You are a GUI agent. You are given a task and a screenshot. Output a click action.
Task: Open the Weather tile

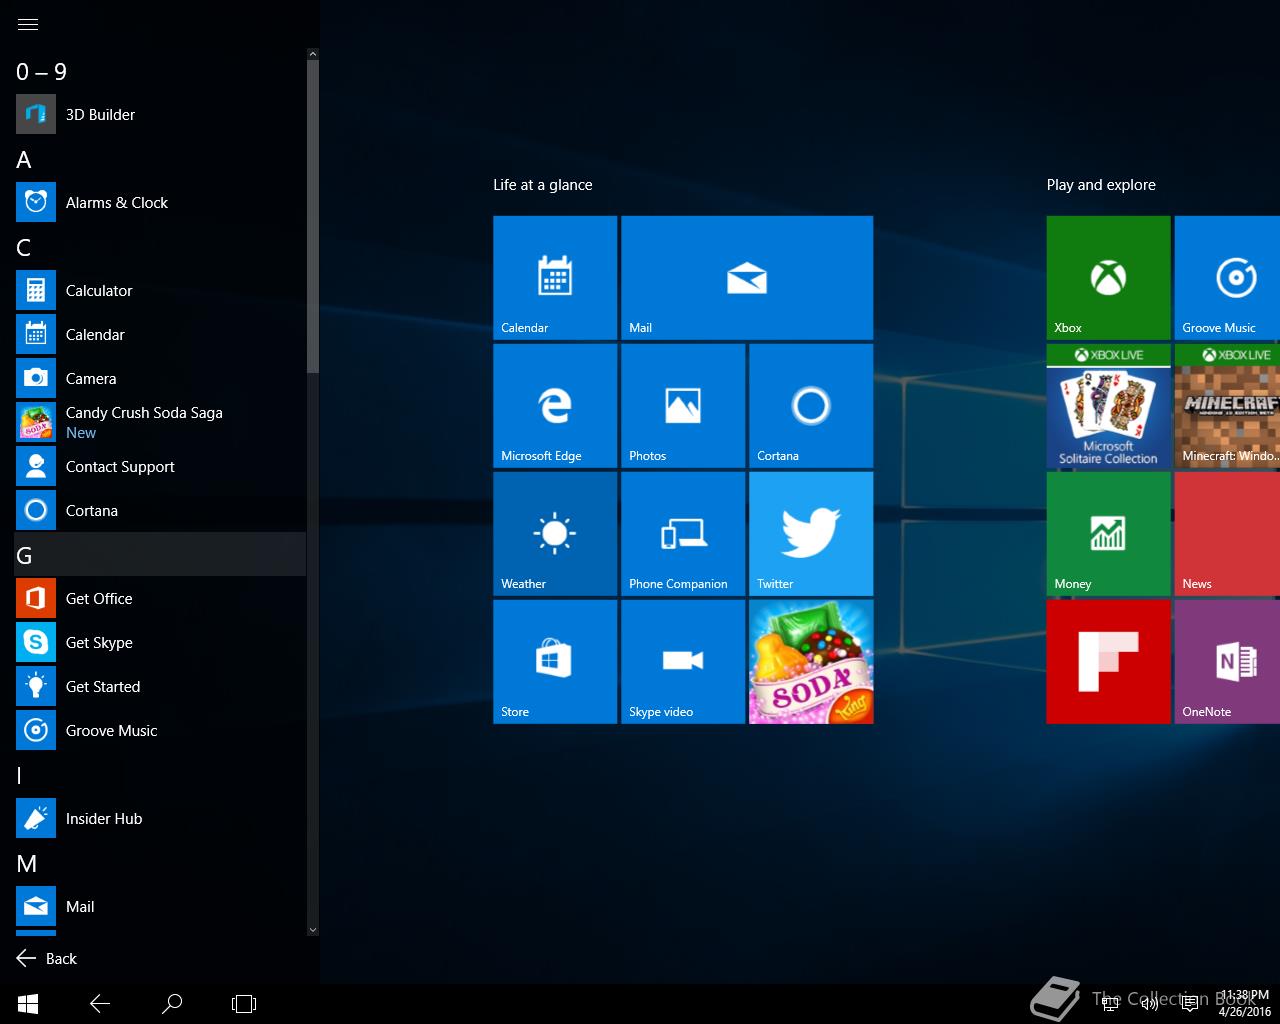pyautogui.click(x=555, y=534)
